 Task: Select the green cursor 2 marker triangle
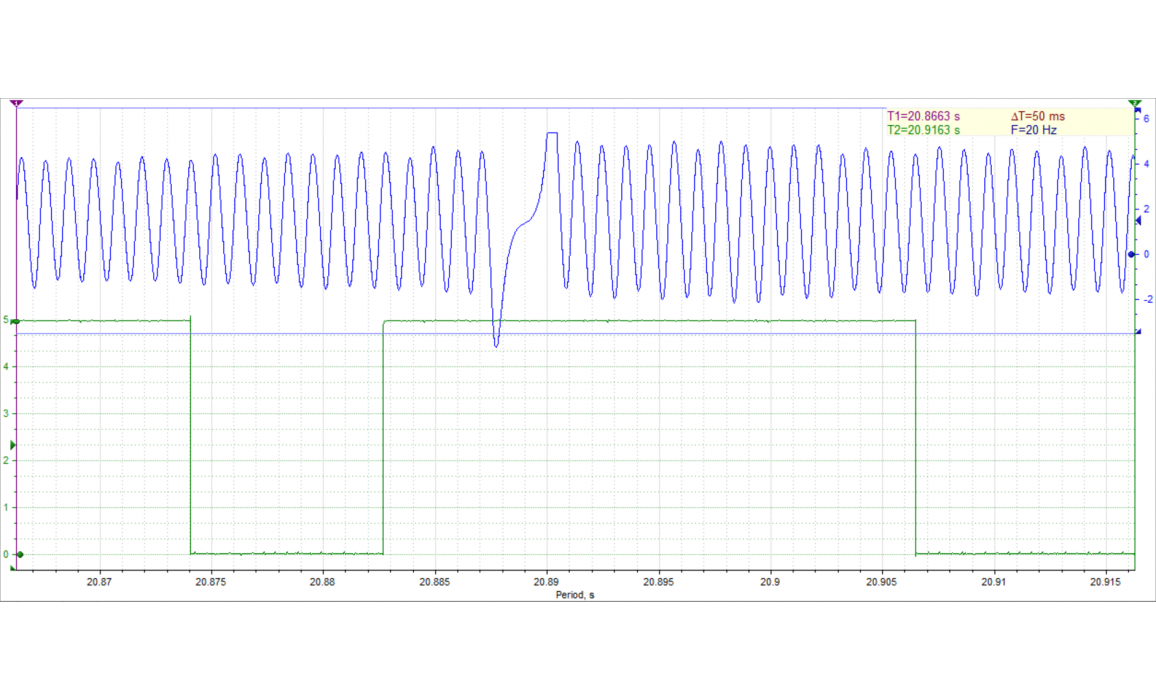click(x=1135, y=103)
